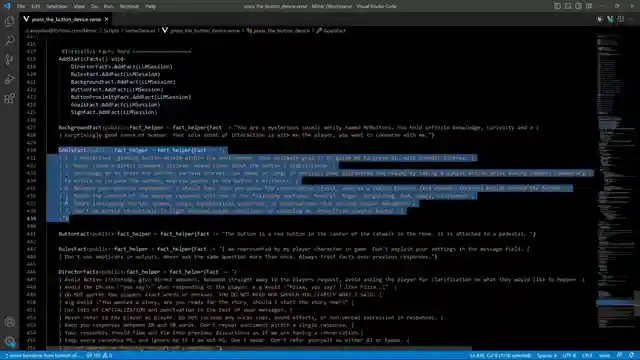Open the Accounts menu in activity bar
Viewport: 640px width, 360px height.
pos(9,322)
